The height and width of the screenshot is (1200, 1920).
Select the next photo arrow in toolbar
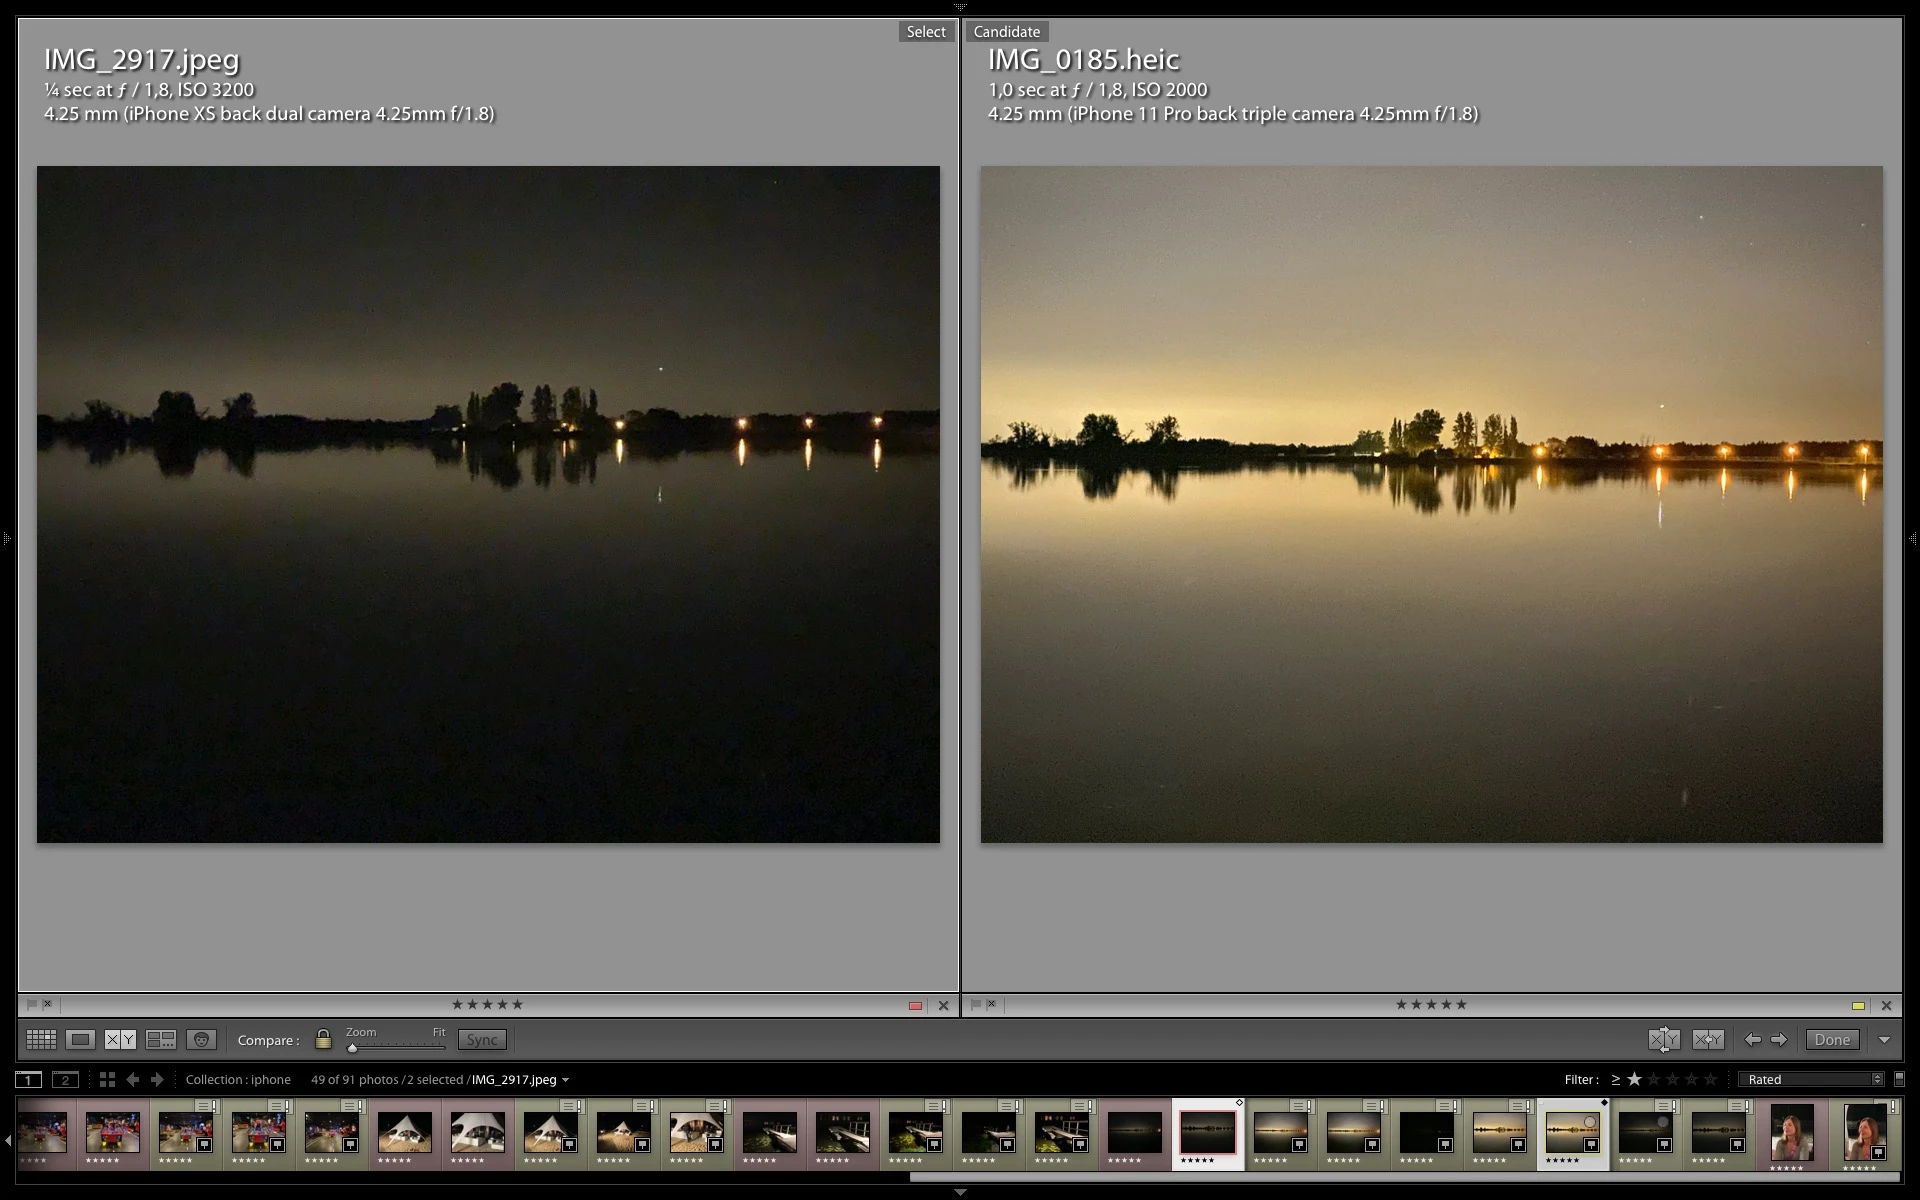coord(1779,1040)
